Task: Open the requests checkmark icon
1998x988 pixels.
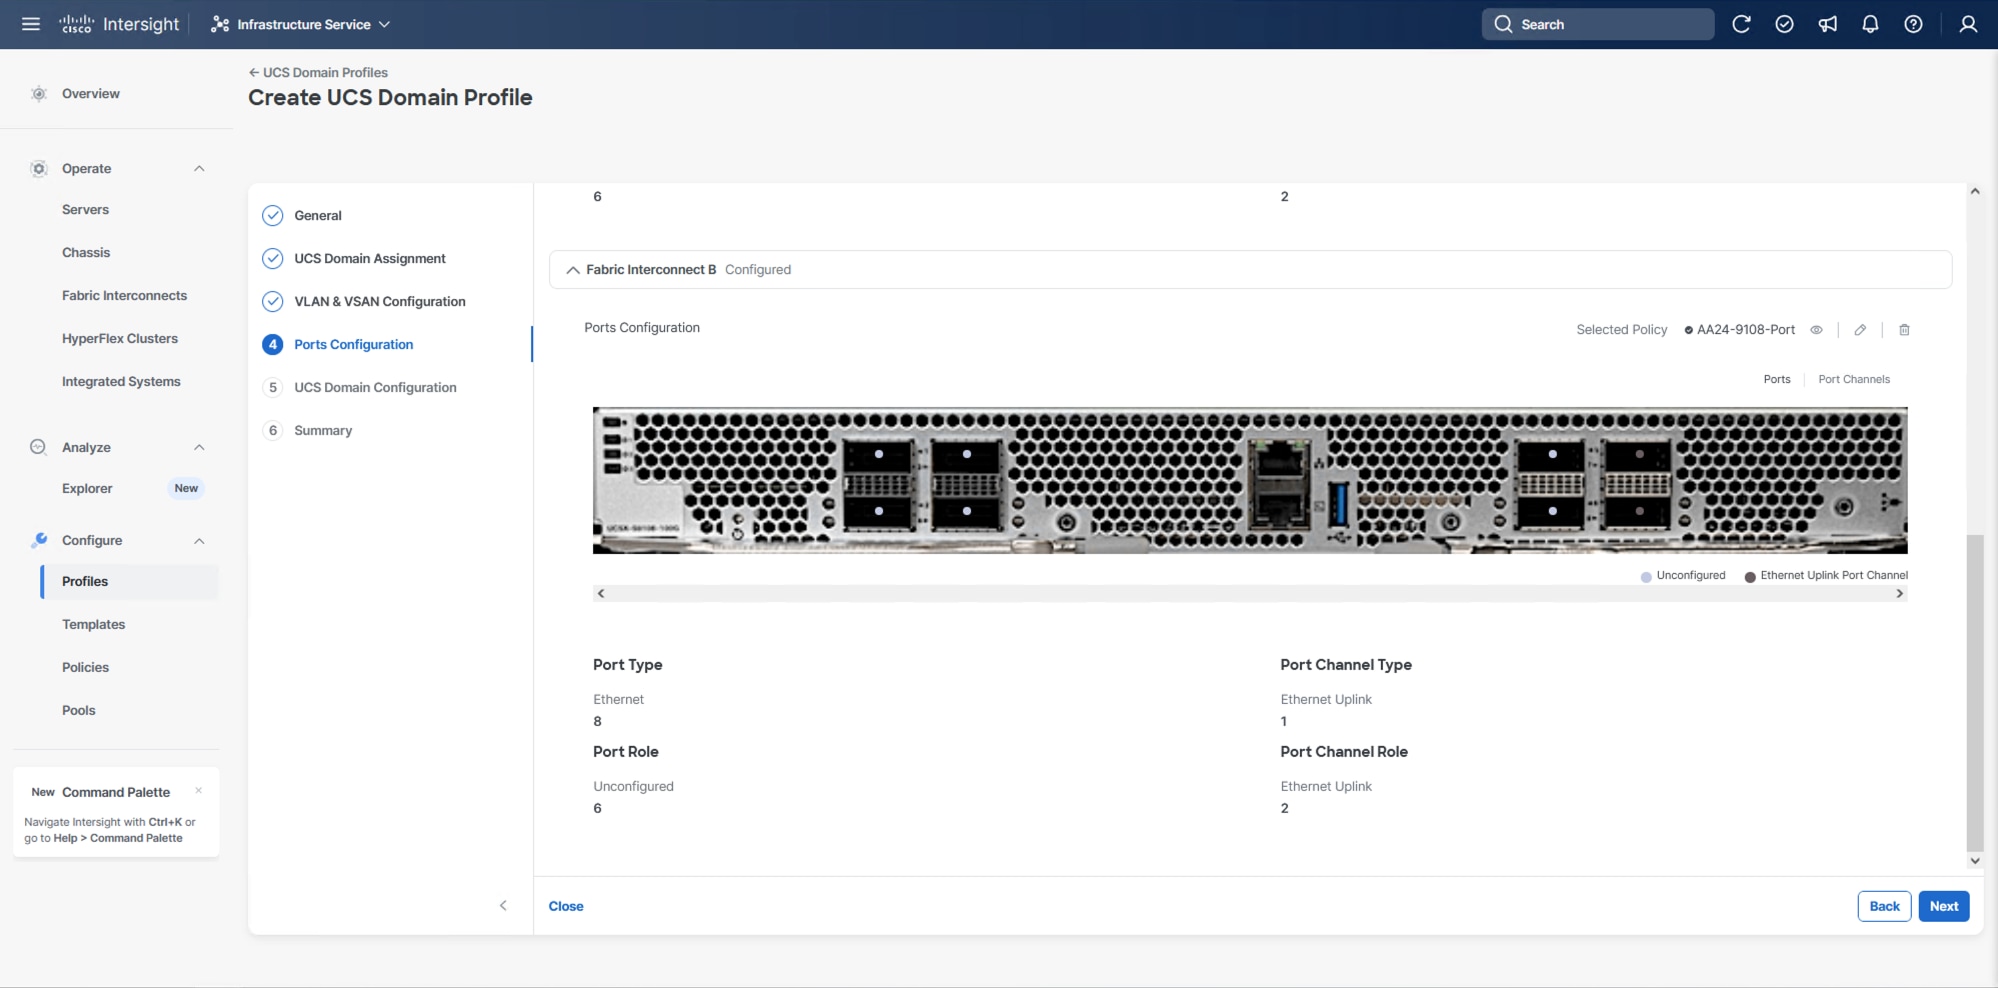Action: click(x=1784, y=24)
